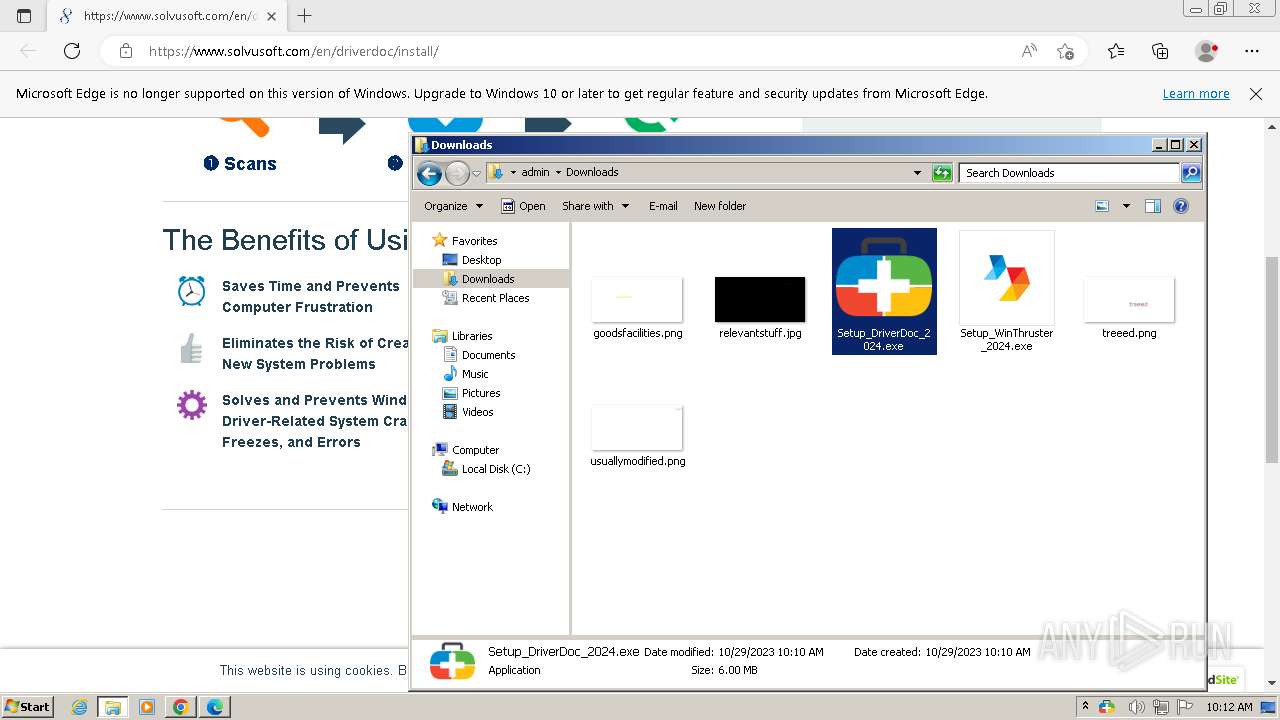Open the Edge profile icon
This screenshot has height=720, width=1280.
point(1207,51)
